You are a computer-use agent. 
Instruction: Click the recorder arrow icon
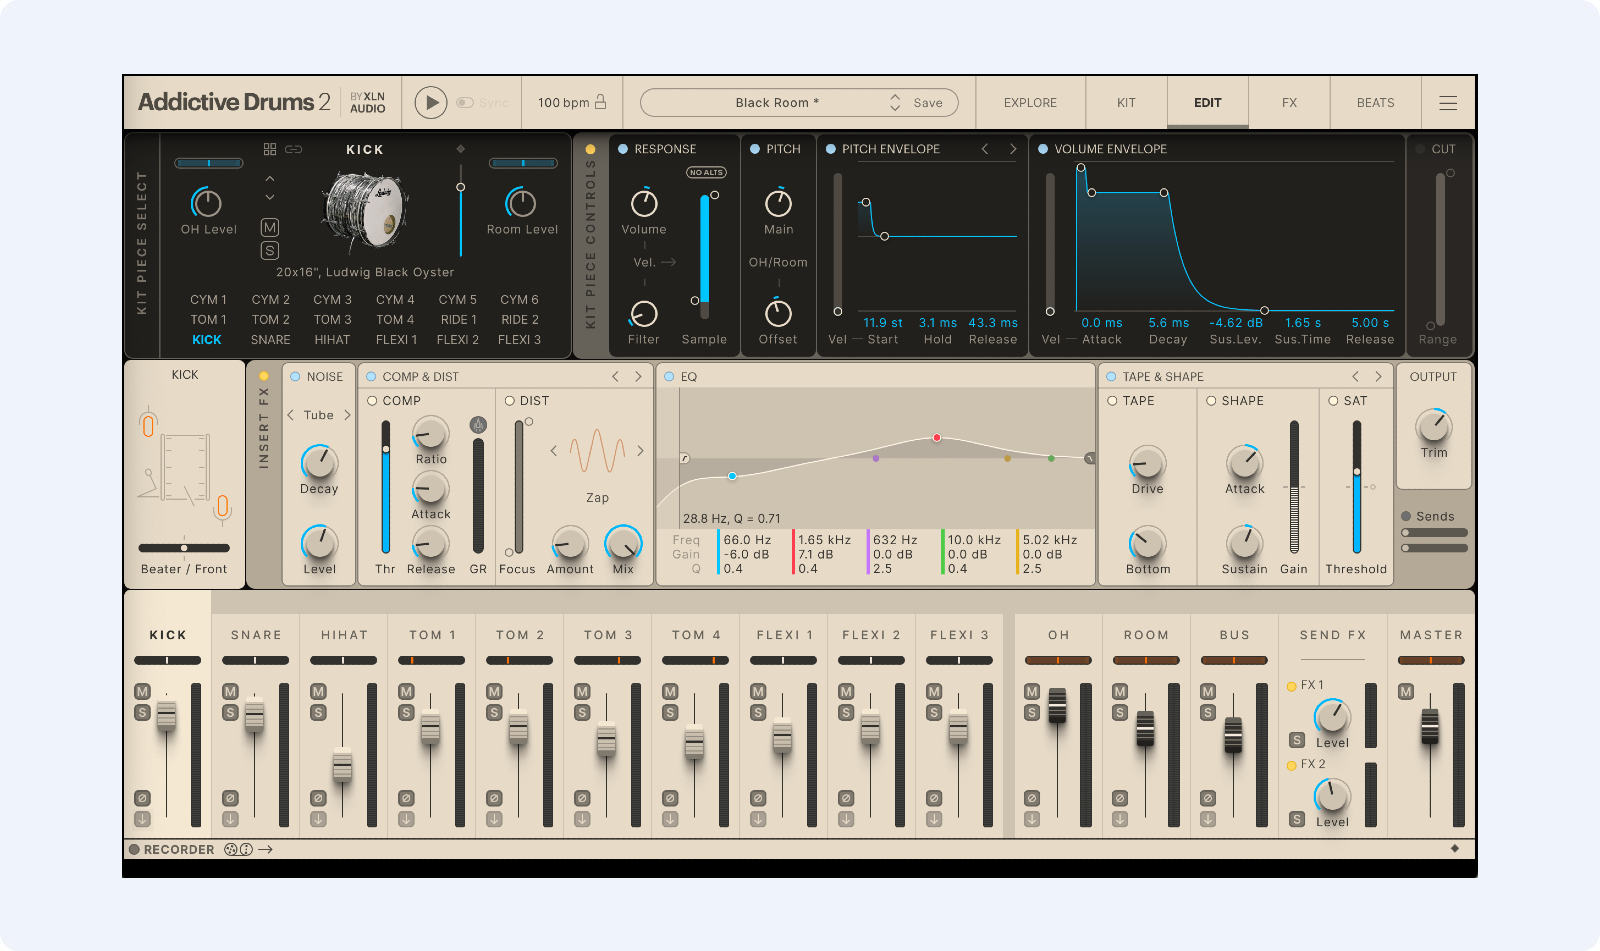[x=265, y=849]
